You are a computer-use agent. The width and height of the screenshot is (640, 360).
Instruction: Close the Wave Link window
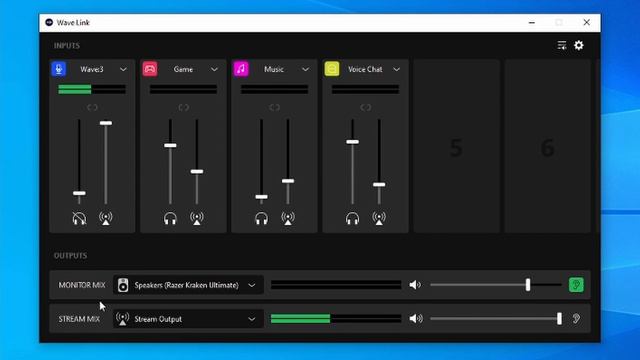tap(587, 22)
